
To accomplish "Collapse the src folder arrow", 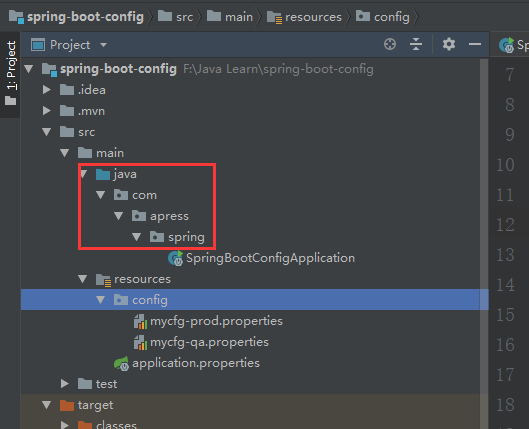I will pyautogui.click(x=47, y=132).
